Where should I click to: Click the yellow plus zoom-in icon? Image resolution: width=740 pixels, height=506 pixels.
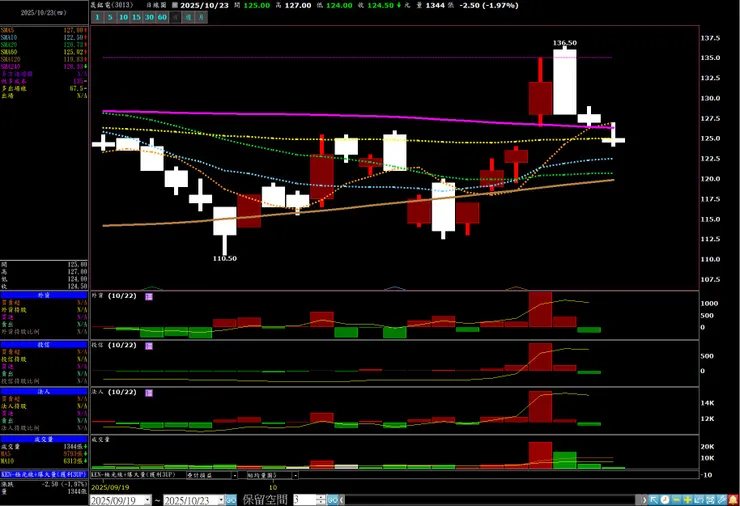point(688,499)
